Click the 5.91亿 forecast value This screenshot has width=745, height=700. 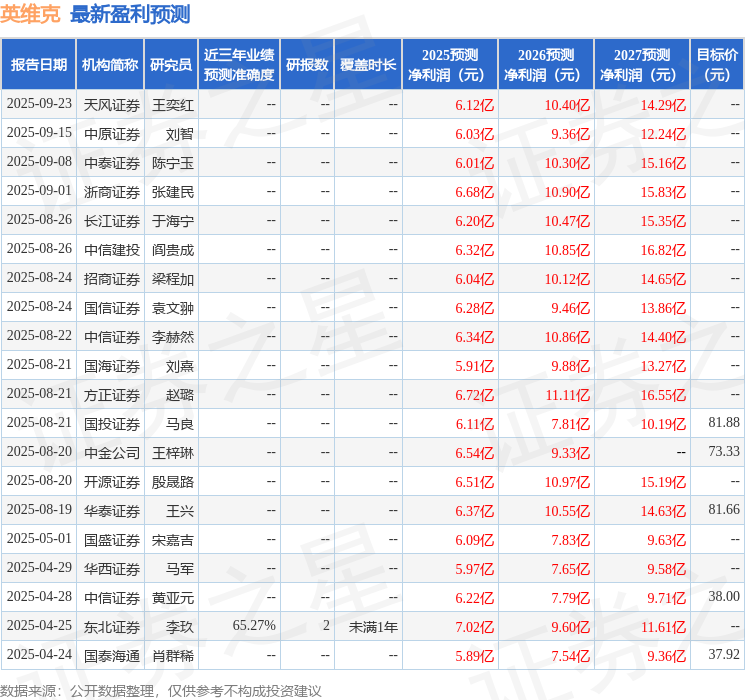[475, 366]
